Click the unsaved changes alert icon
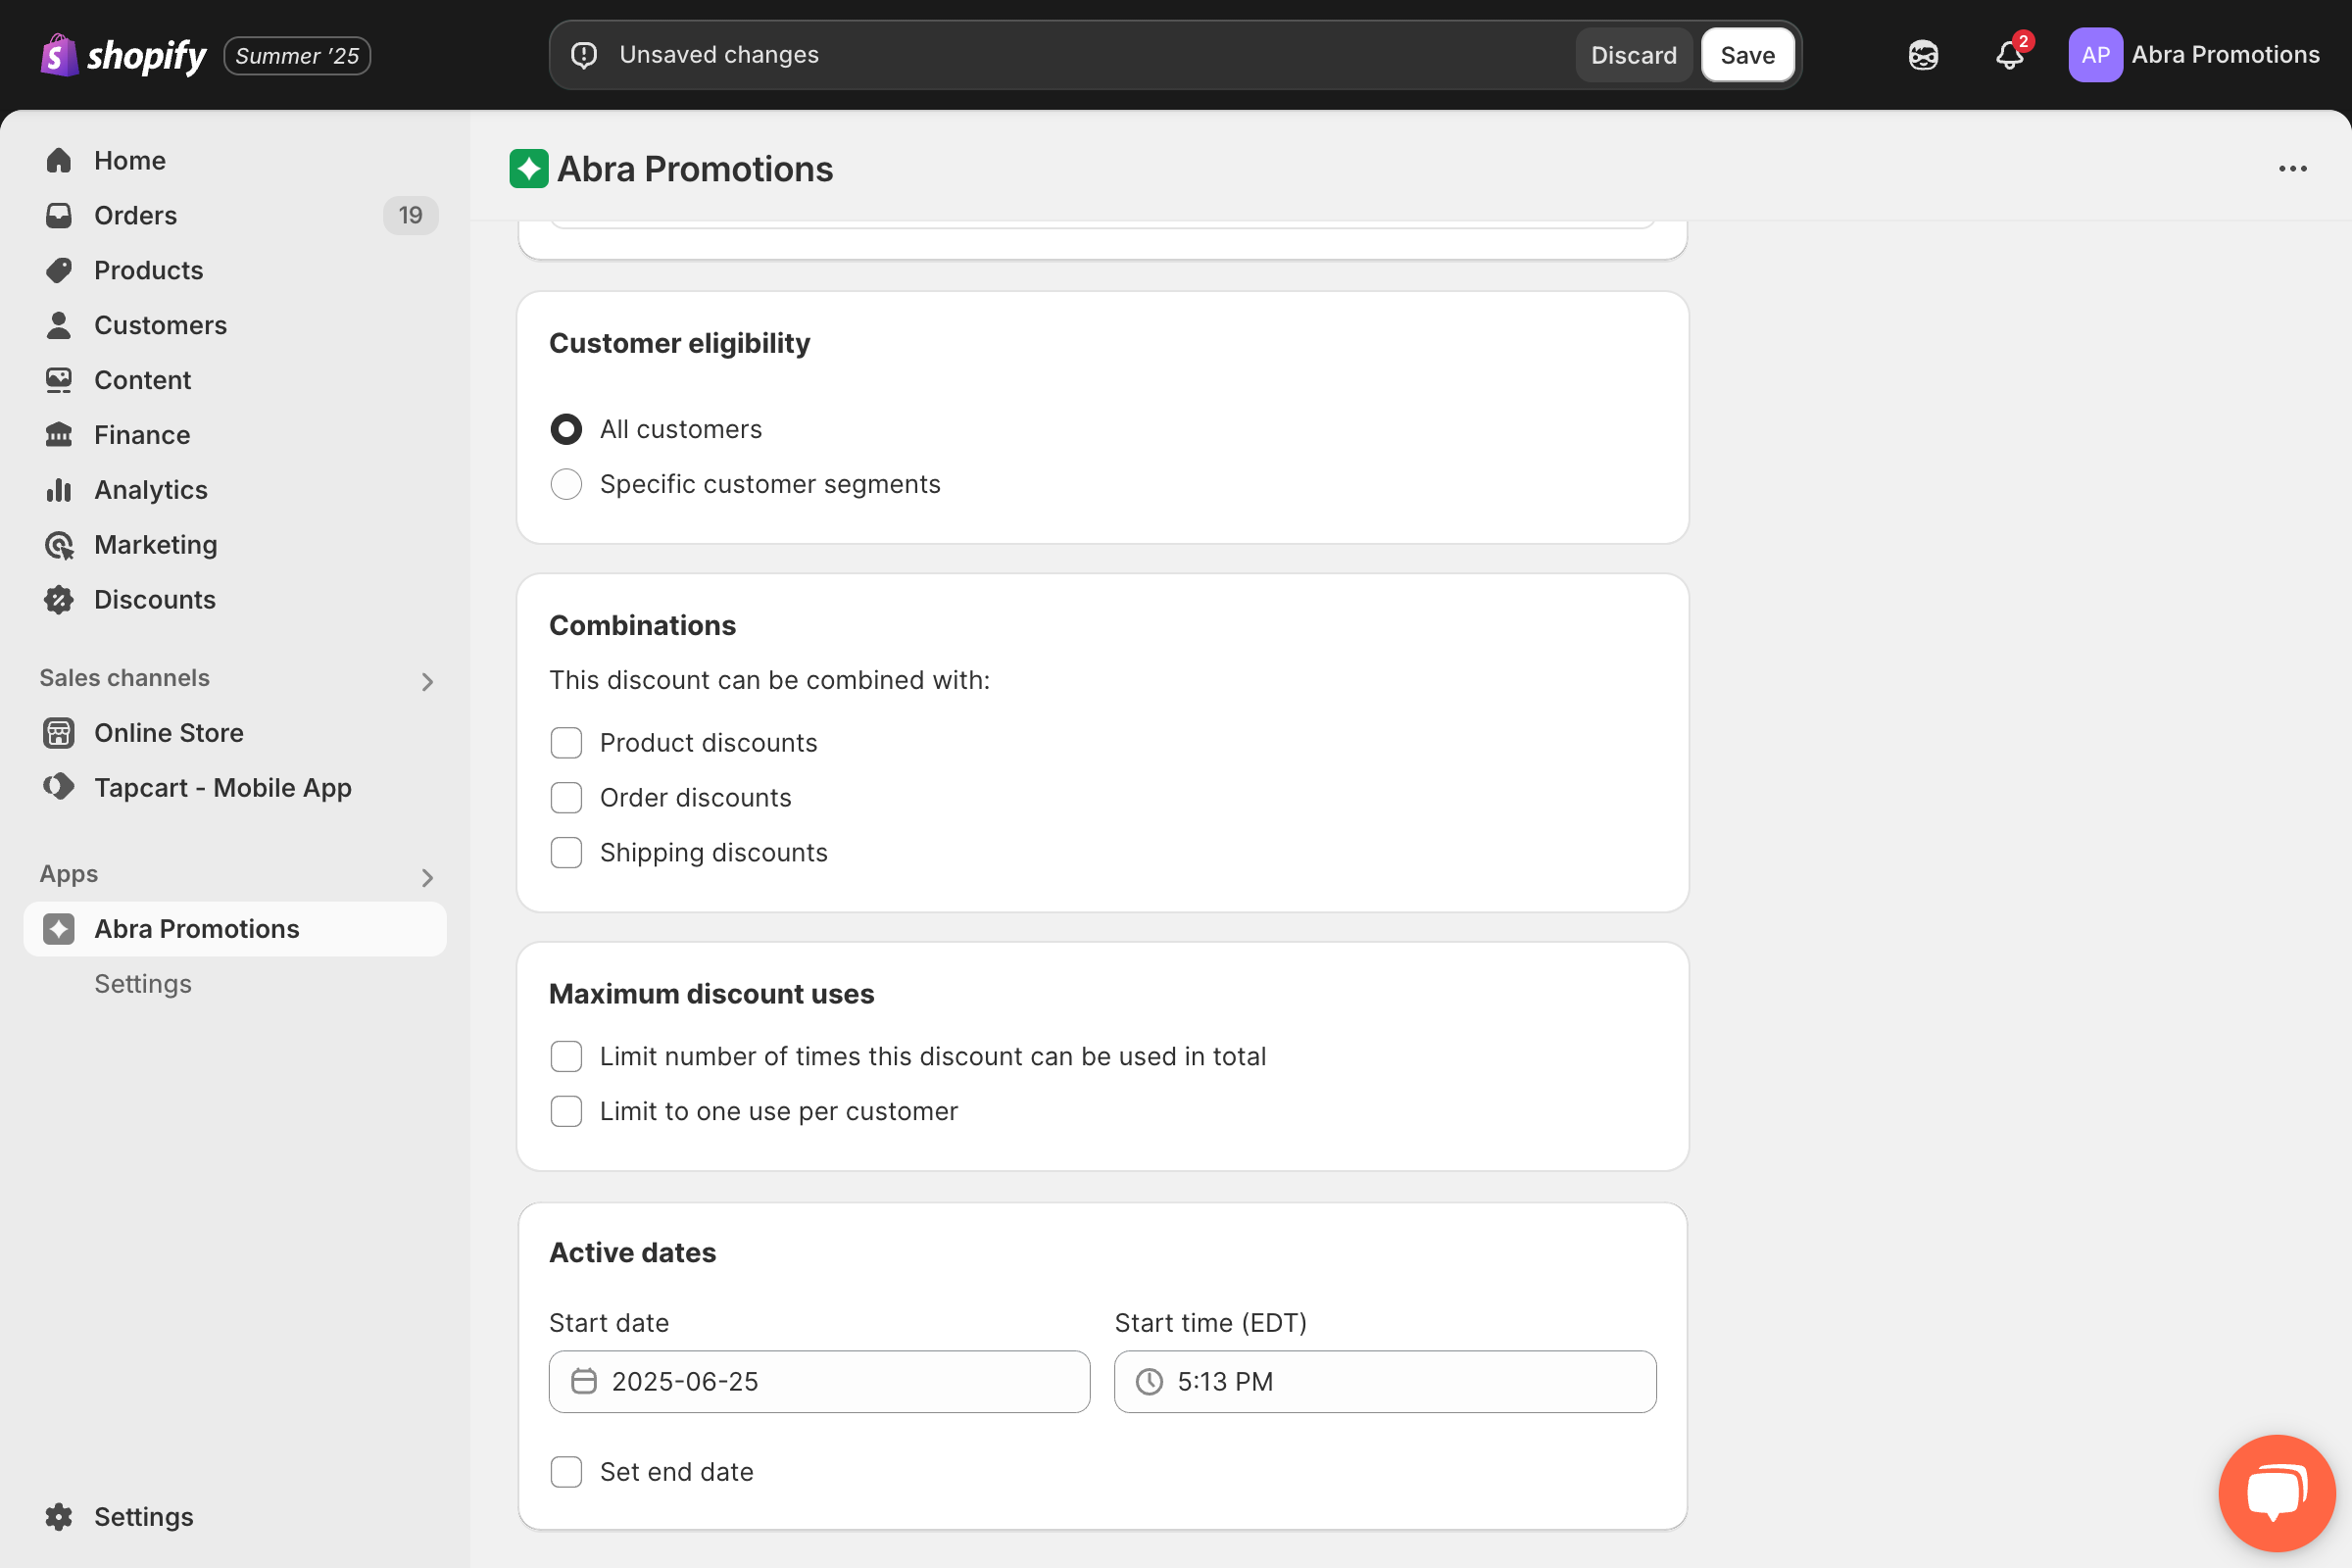2352x1568 pixels. click(x=584, y=55)
